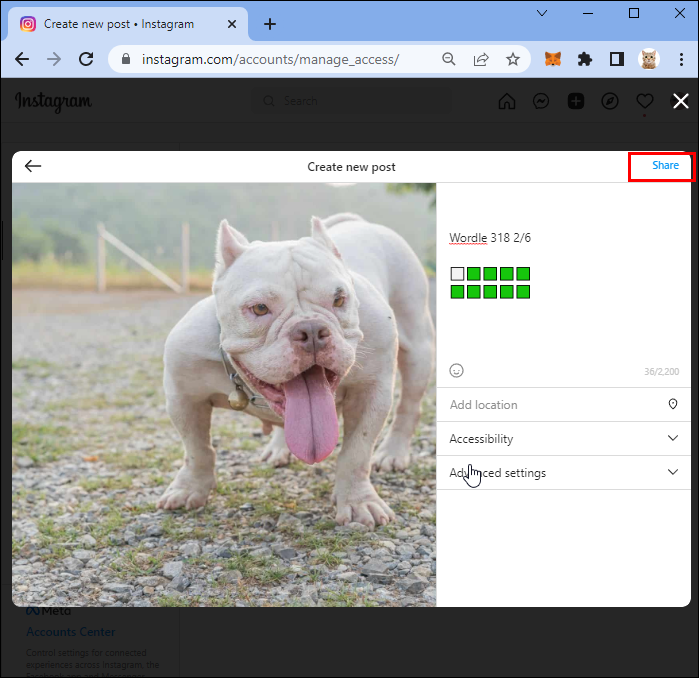Click the Instagram logo wordmark
Image resolution: width=699 pixels, height=678 pixels.
[x=53, y=102]
